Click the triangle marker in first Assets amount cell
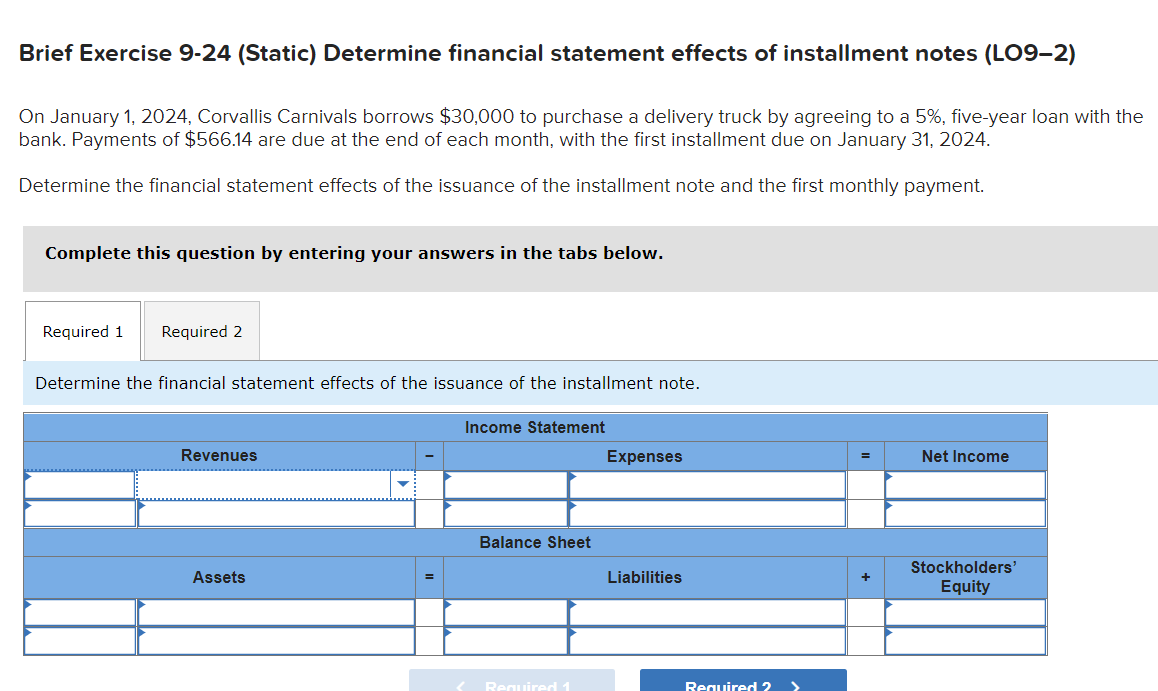 coord(27,604)
